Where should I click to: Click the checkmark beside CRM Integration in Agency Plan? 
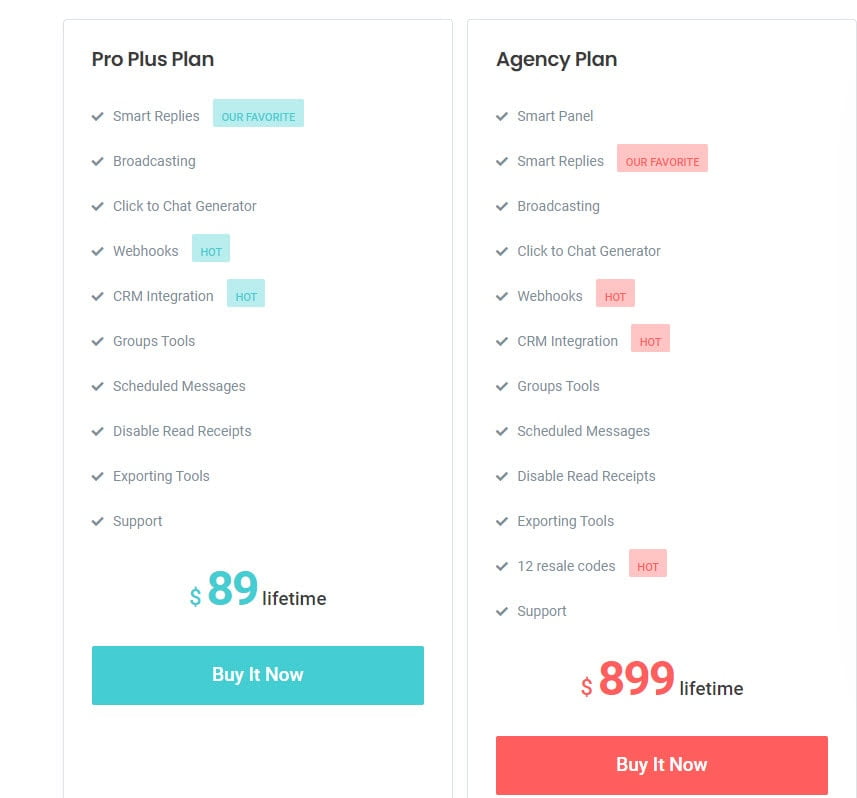coord(502,341)
